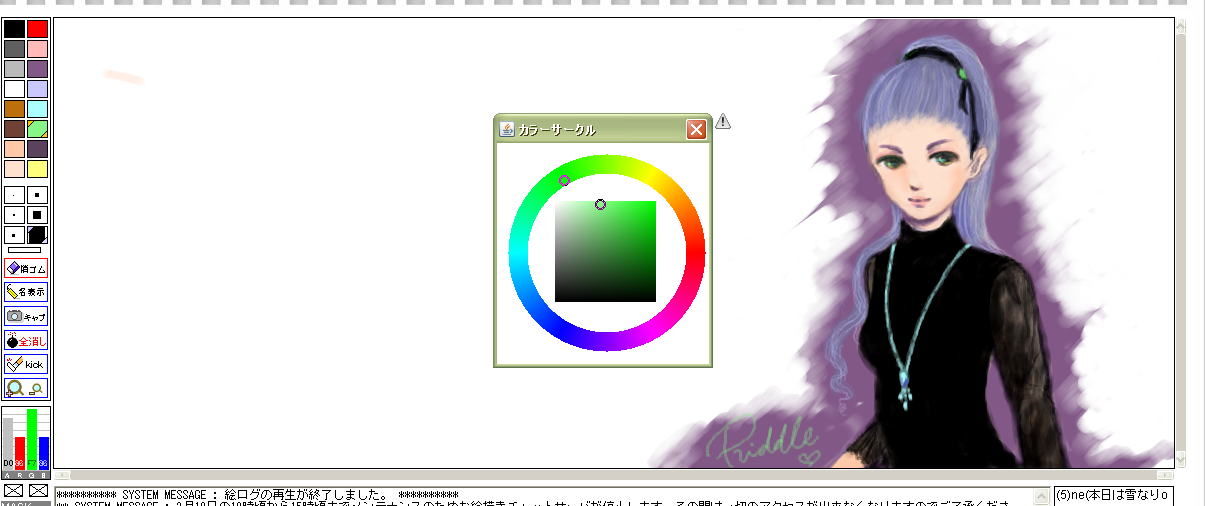This screenshot has width=1205, height=506.
Task: Click the SYSTEM MESSAGE chat log line
Action: 257,495
